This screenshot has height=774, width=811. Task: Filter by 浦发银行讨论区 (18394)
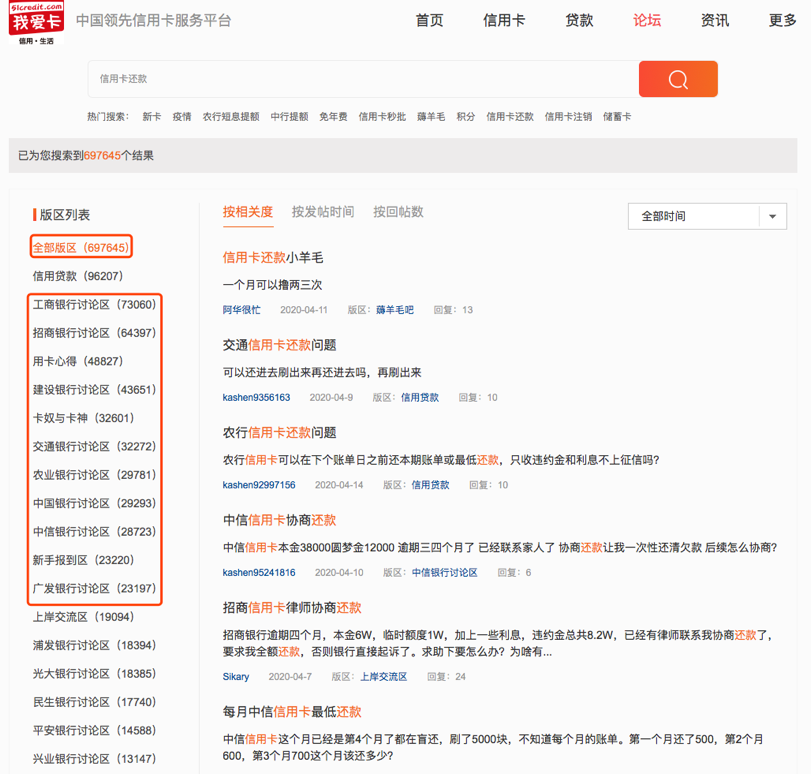pos(94,646)
